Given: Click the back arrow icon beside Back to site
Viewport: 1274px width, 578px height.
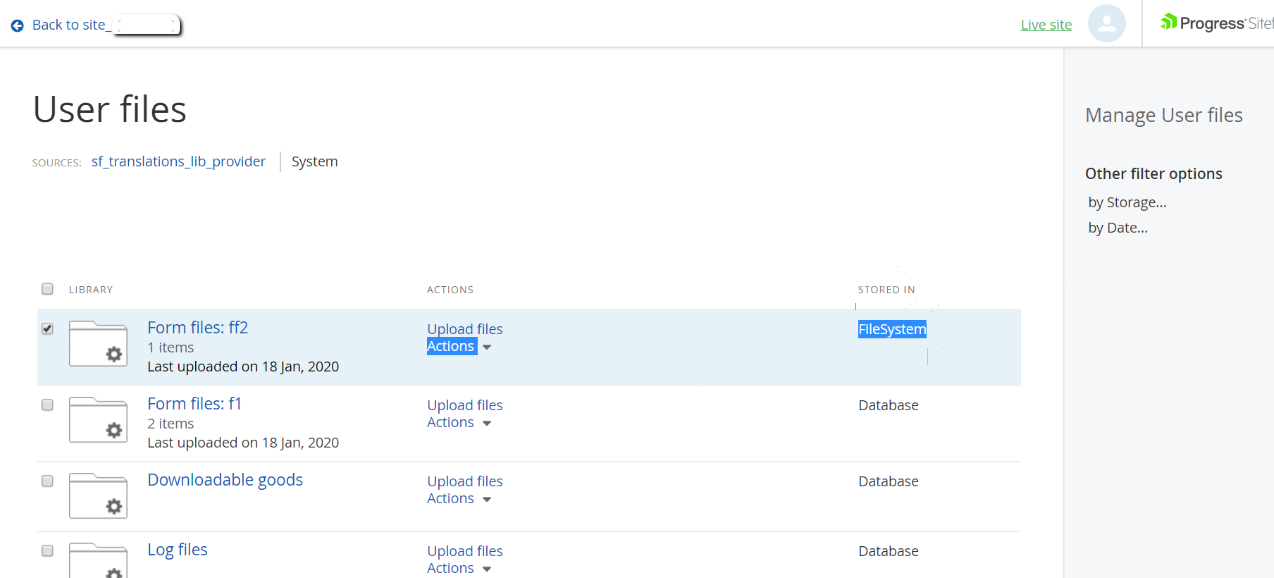Looking at the screenshot, I should point(17,25).
